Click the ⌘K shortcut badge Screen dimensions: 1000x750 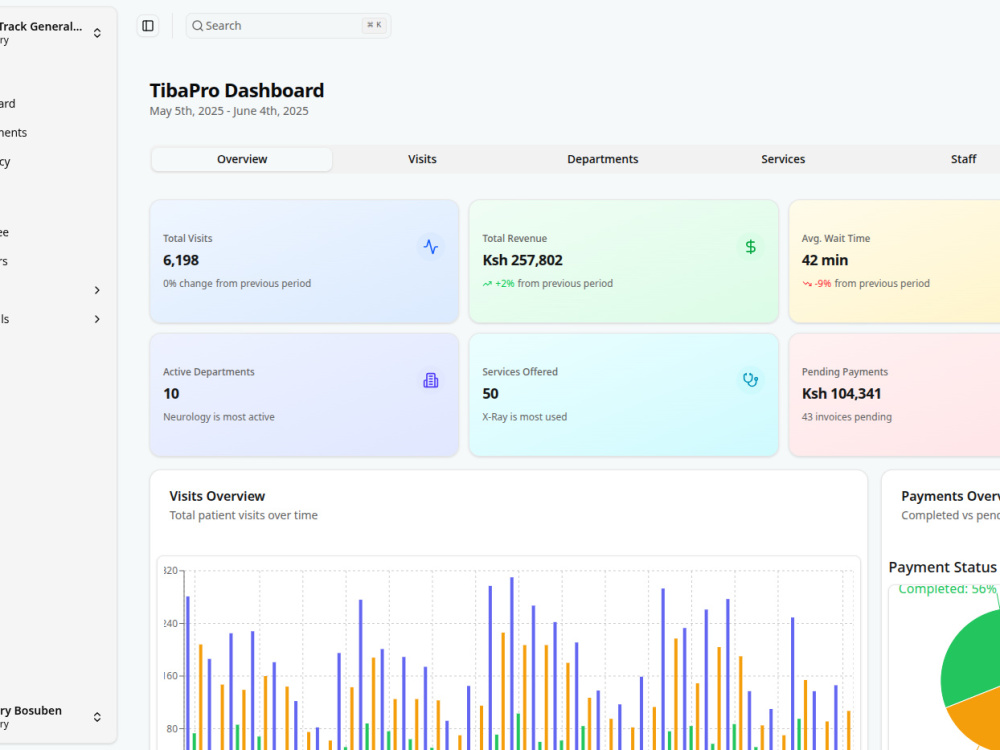point(374,26)
